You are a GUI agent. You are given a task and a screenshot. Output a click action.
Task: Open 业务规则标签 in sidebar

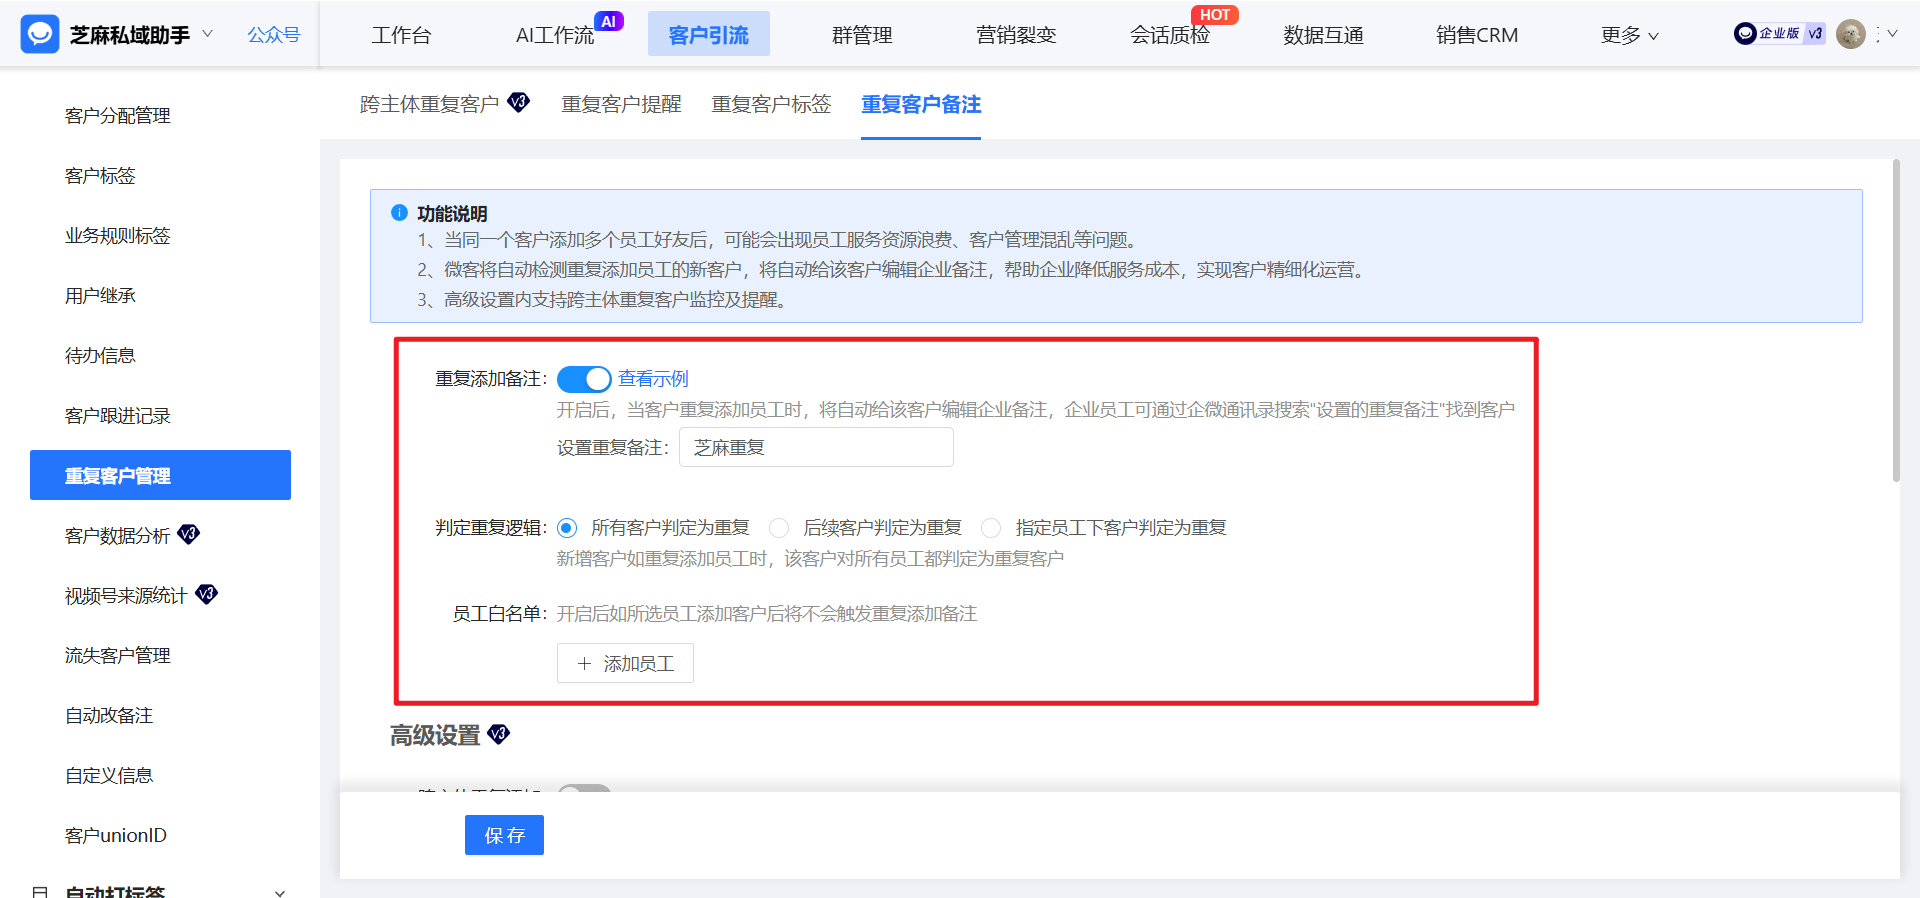[x=118, y=236]
